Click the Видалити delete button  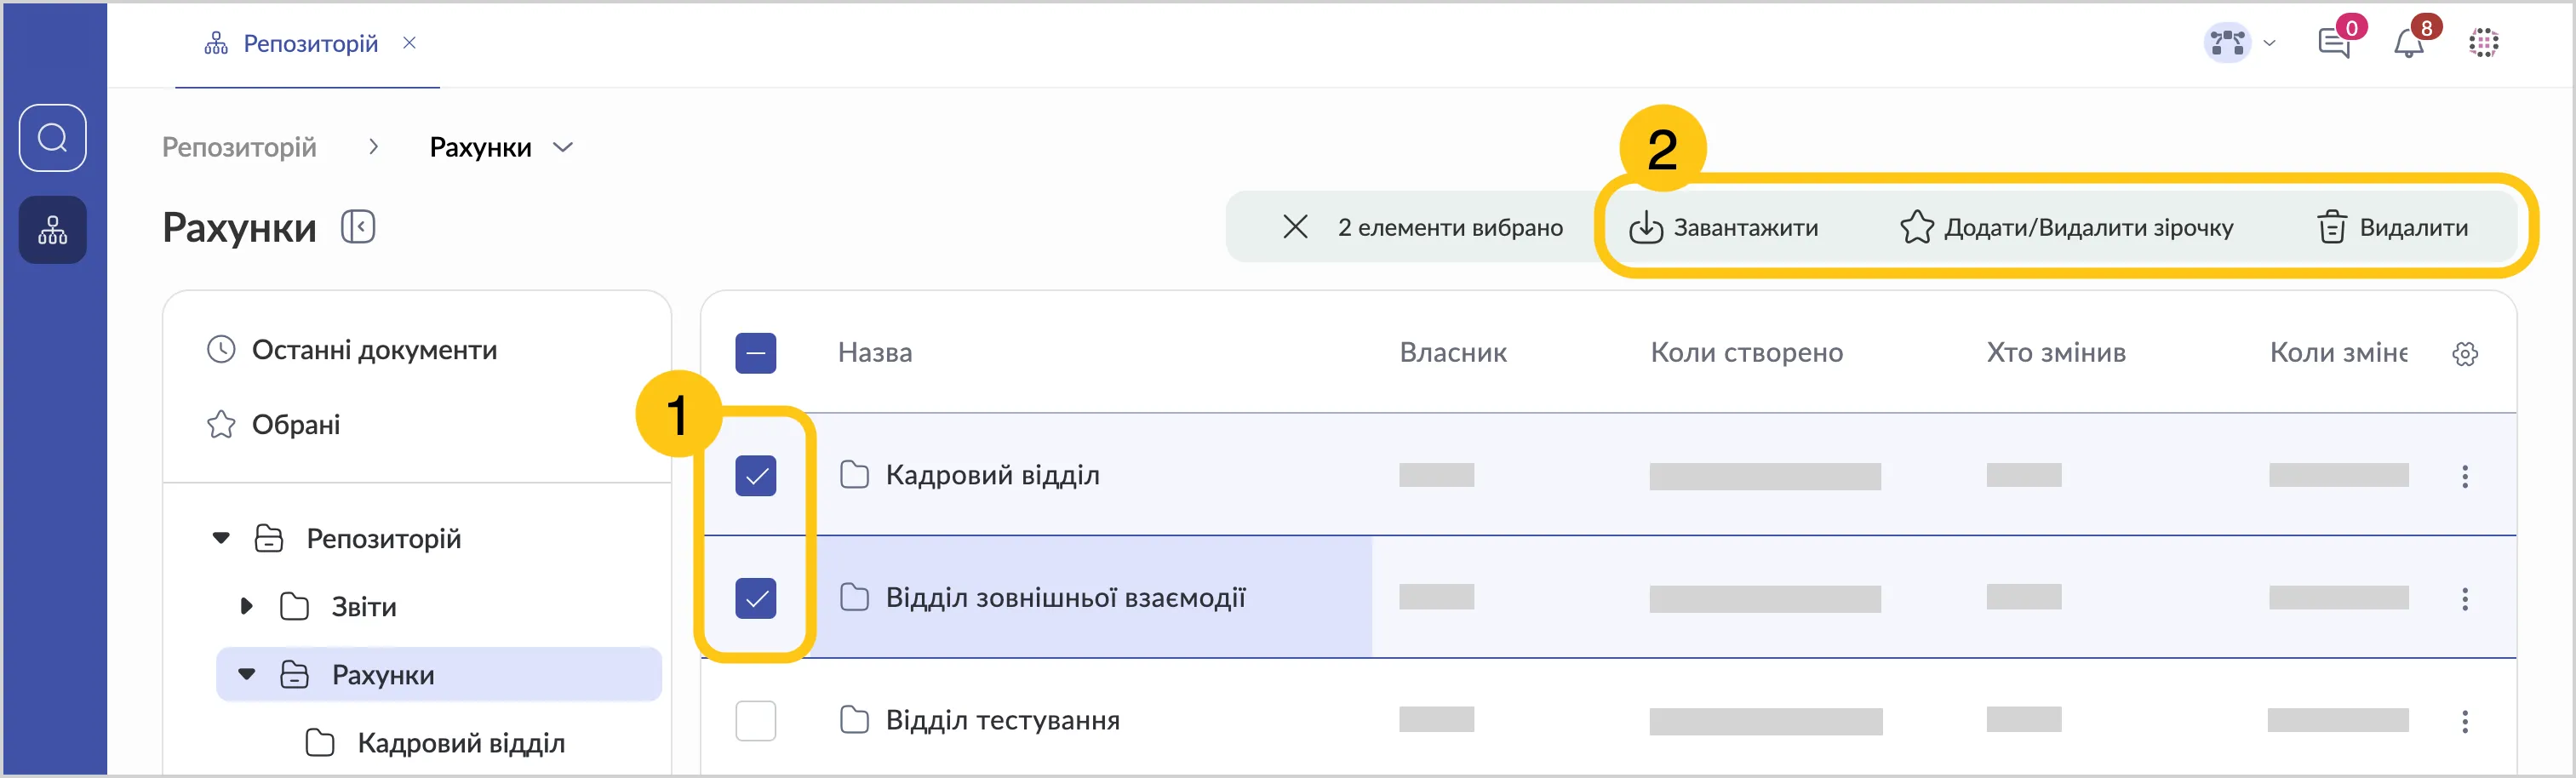pos(2393,228)
